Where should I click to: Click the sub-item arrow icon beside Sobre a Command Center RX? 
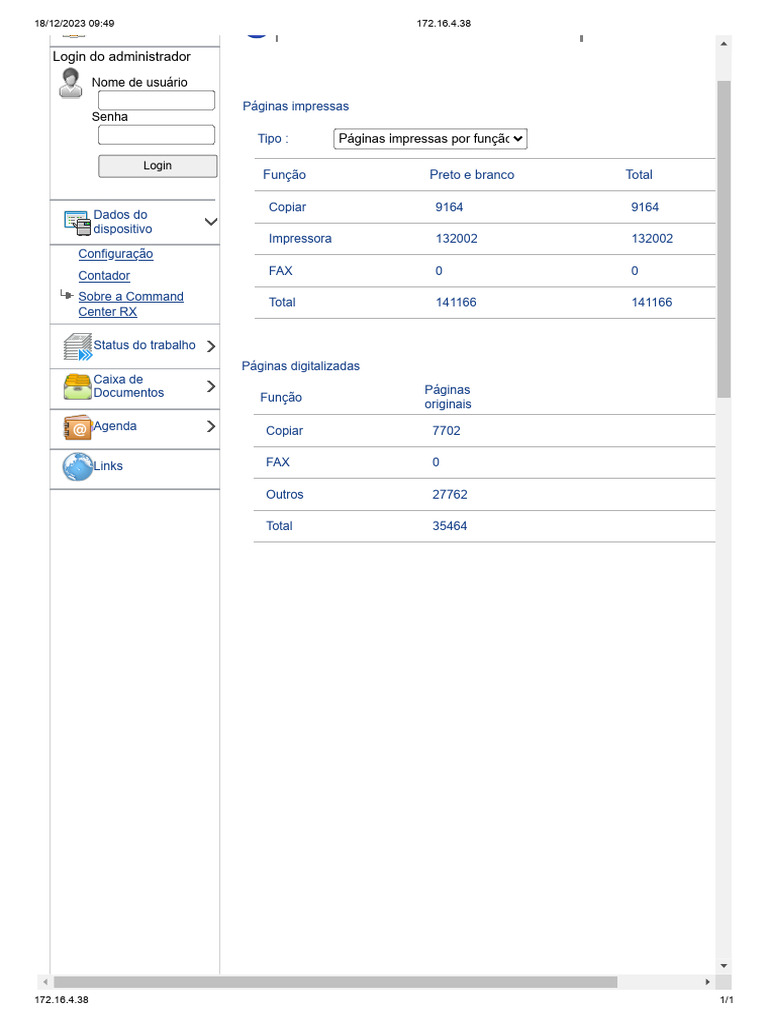tap(66, 295)
